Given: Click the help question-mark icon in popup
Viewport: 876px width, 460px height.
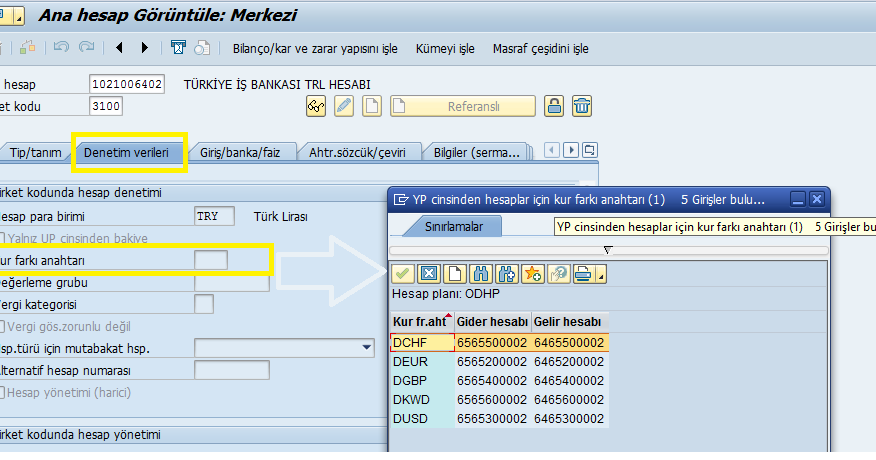Looking at the screenshot, I should 559,274.
